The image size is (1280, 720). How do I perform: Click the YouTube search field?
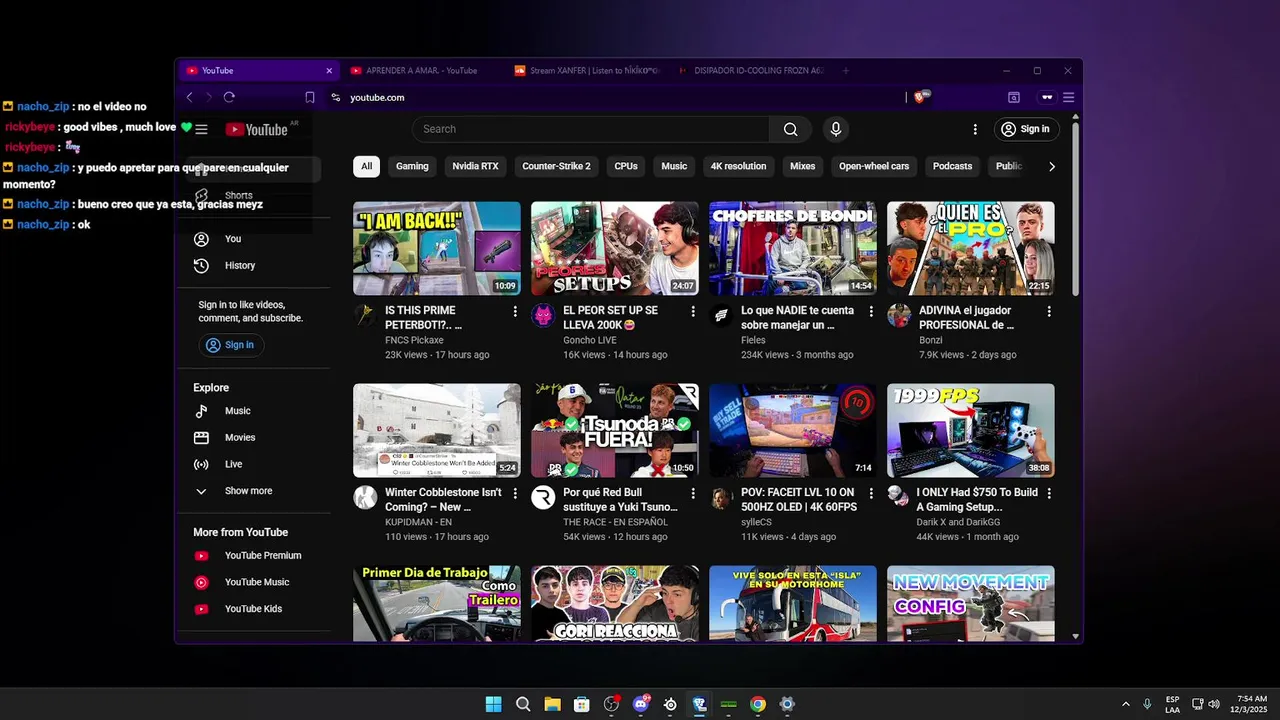(590, 129)
